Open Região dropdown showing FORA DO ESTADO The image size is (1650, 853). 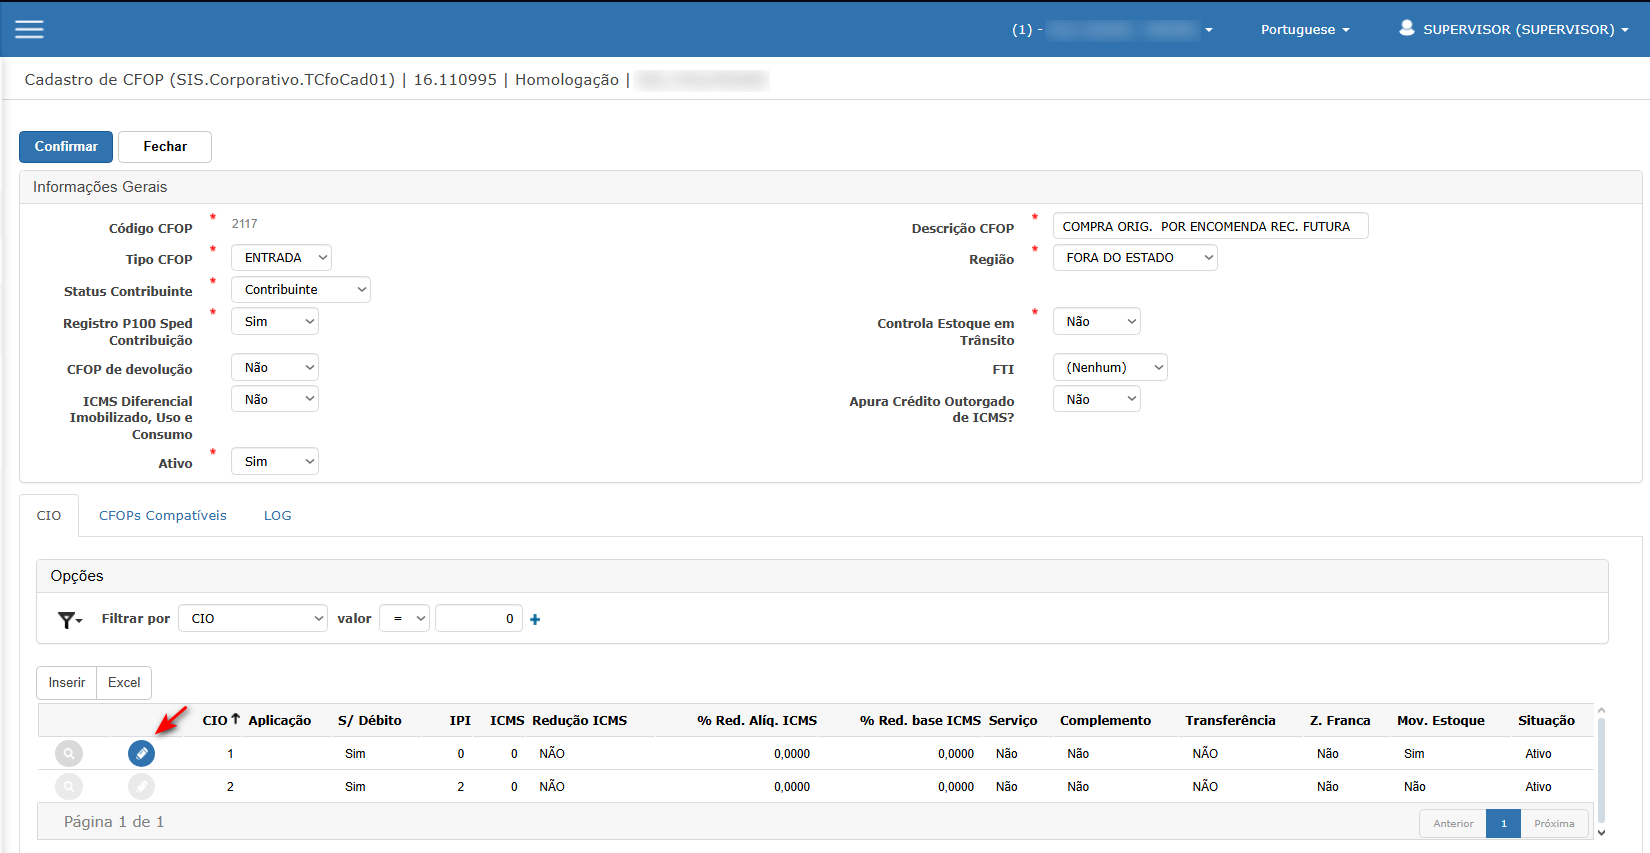(1135, 258)
